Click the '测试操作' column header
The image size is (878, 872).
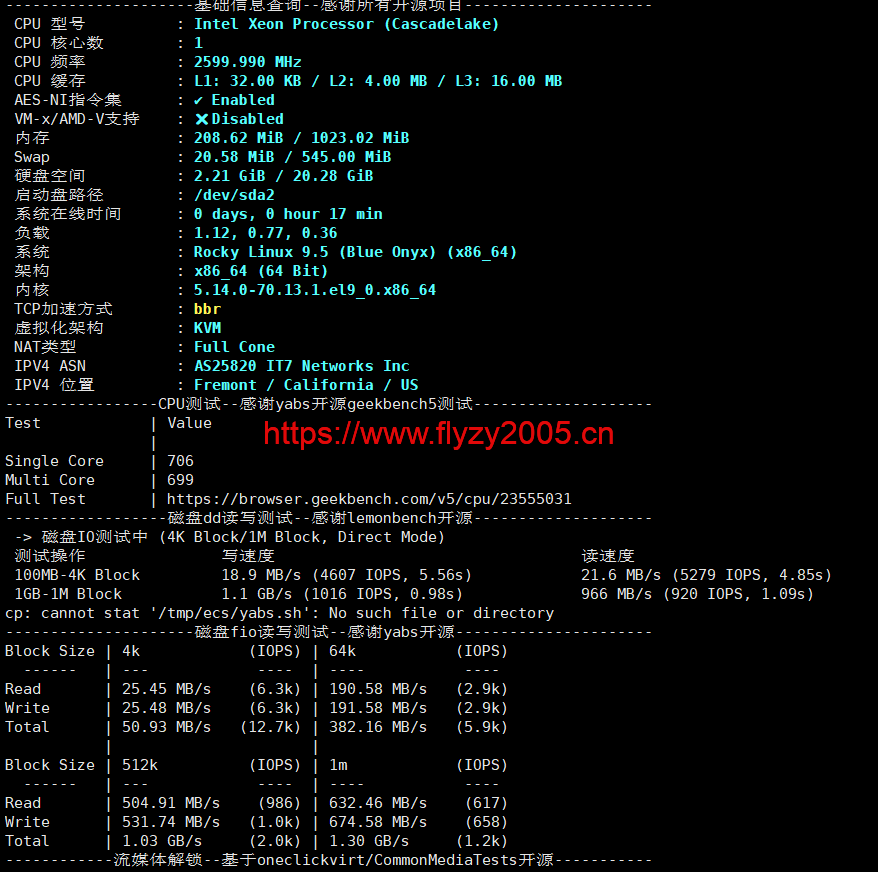tap(50, 556)
